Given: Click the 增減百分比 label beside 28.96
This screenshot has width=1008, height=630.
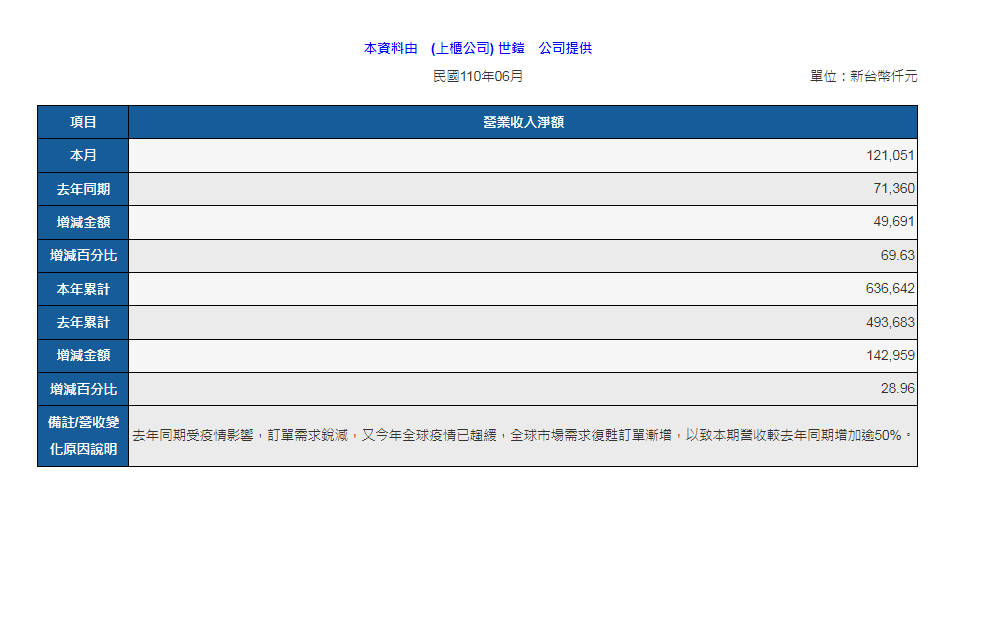Looking at the screenshot, I should point(83,389).
